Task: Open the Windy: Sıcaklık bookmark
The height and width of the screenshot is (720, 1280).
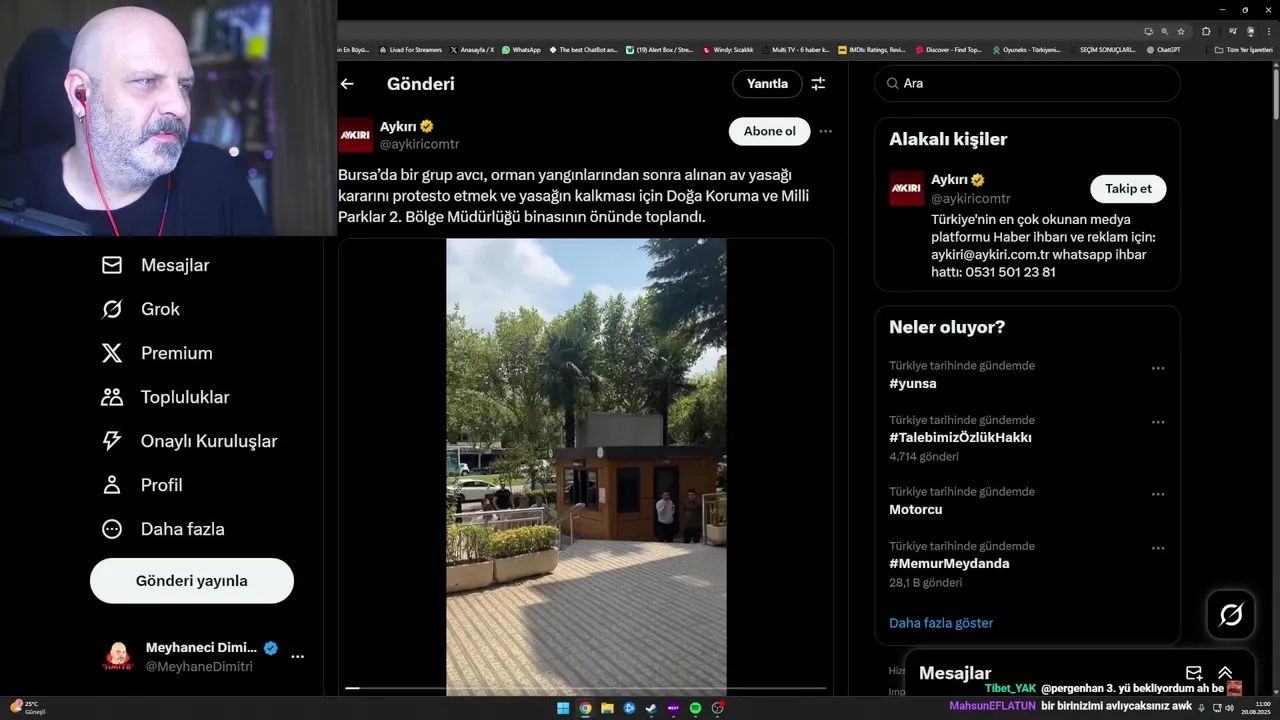Action: (x=729, y=49)
